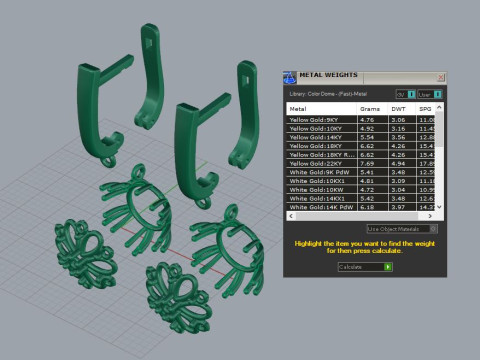Select the White Gold:14K PdW row
This screenshot has height=360, width=480.
point(361,207)
